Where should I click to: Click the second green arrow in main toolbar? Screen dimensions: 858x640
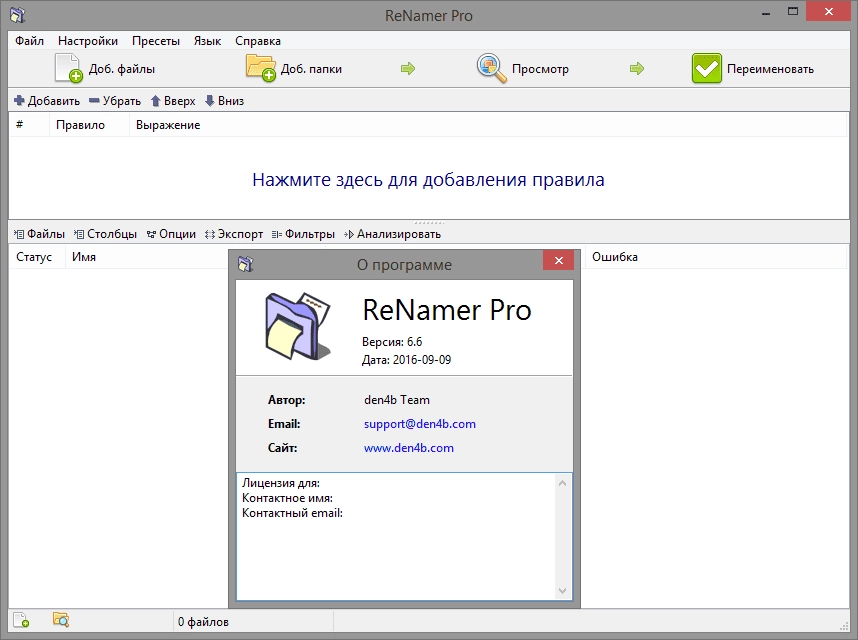[636, 68]
